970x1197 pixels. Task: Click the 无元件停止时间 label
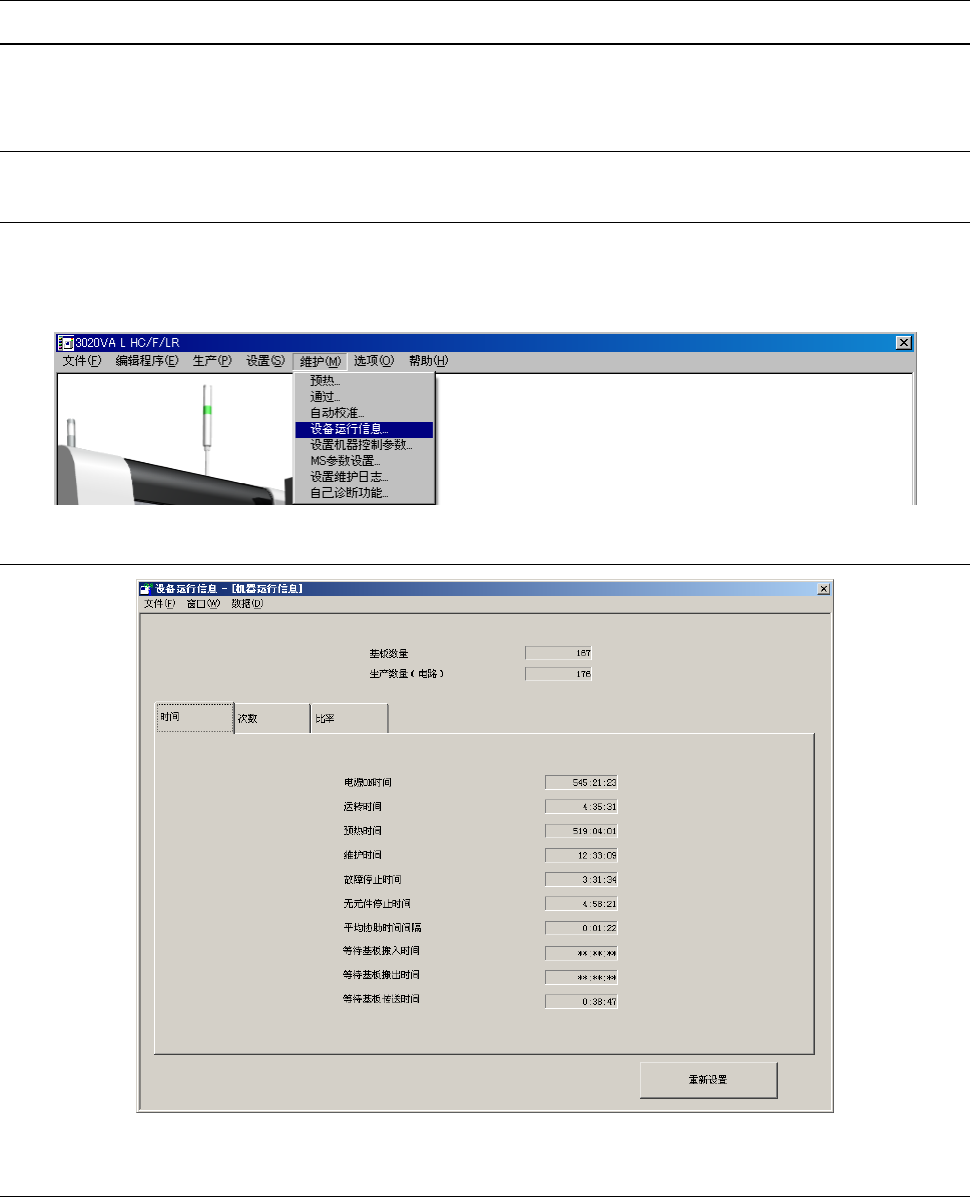pyautogui.click(x=377, y=904)
